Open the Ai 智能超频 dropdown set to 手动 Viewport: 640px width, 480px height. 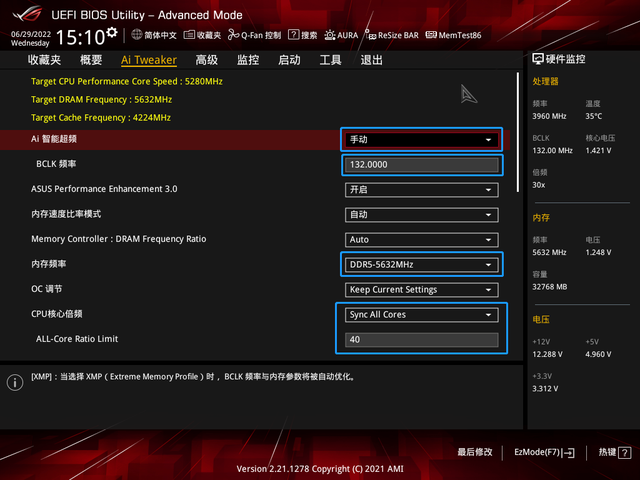[x=422, y=140]
